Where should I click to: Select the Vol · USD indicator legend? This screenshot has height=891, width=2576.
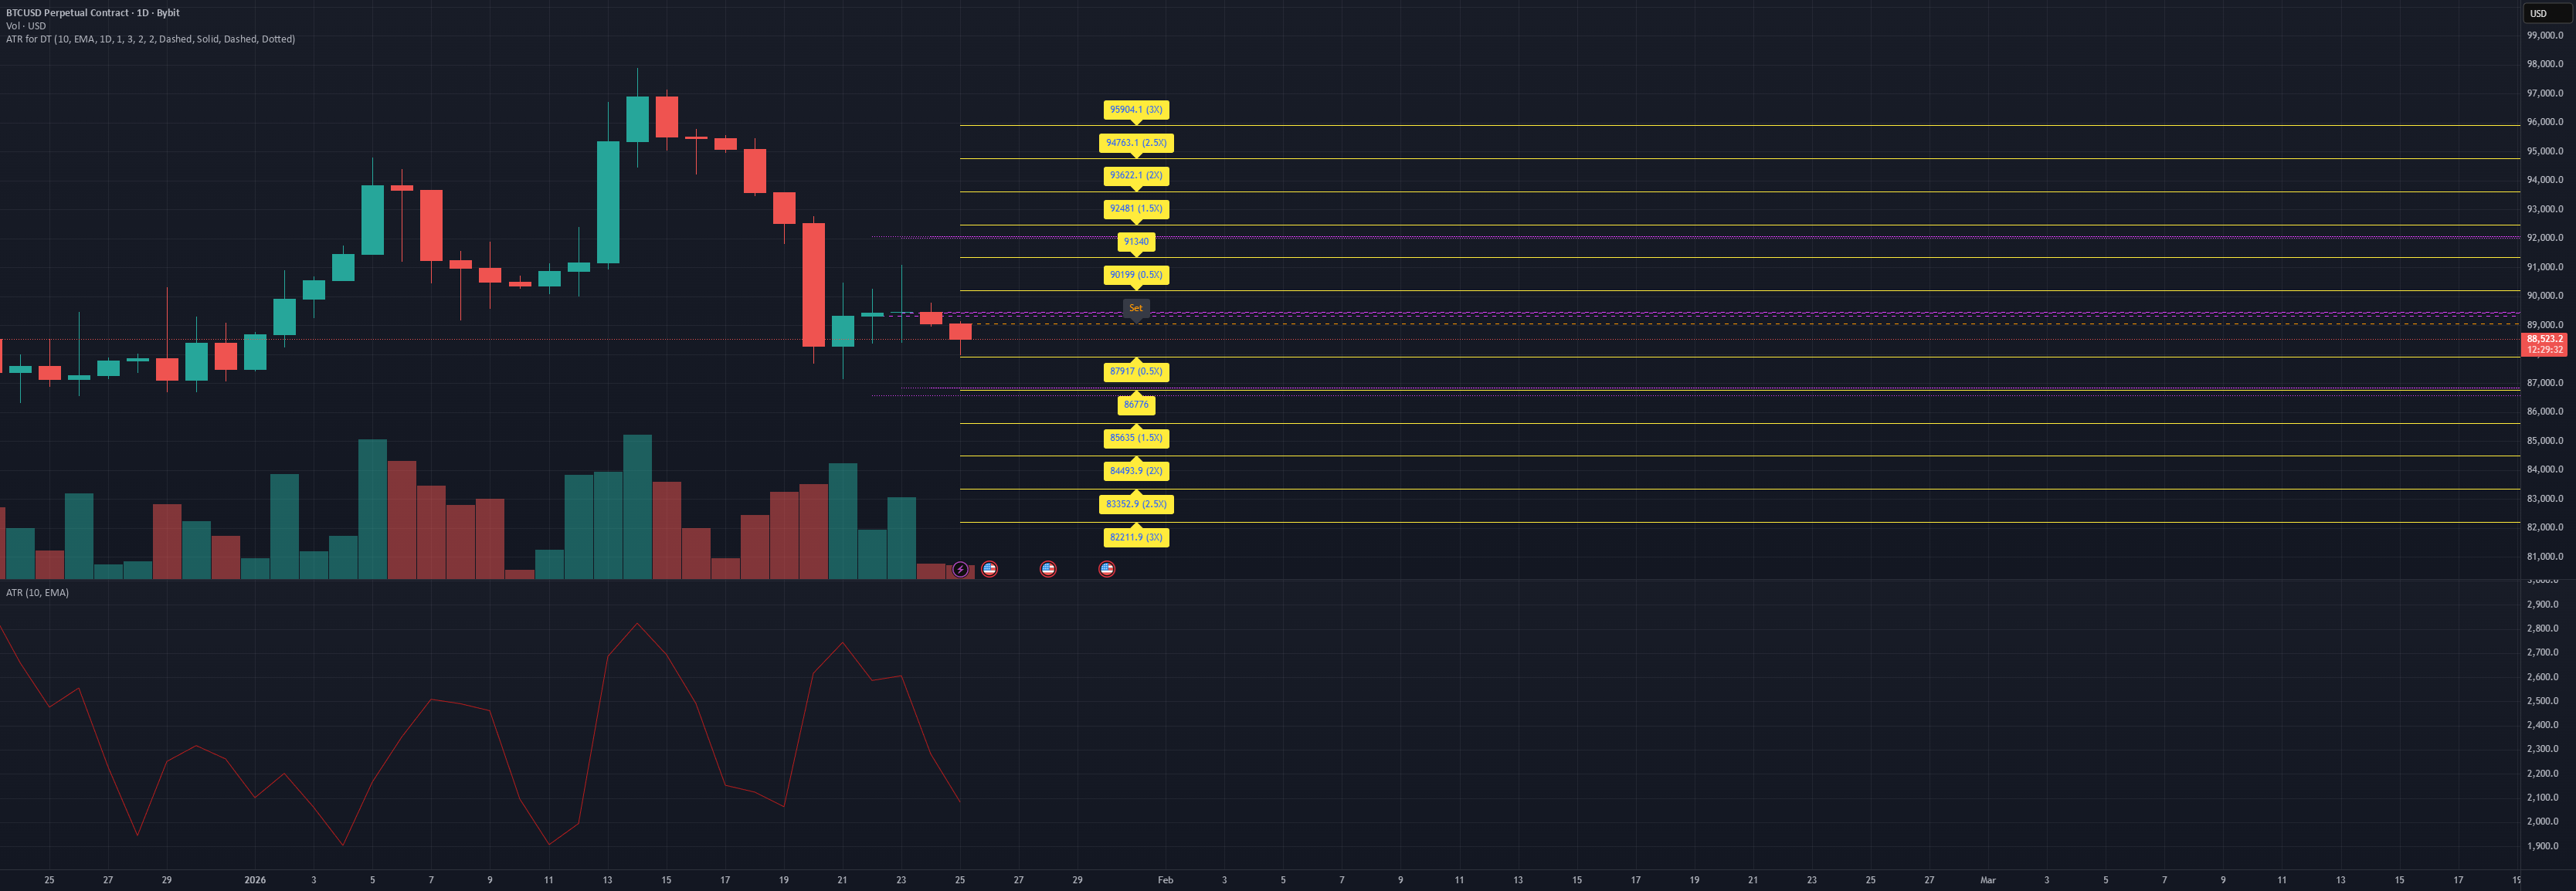26,26
